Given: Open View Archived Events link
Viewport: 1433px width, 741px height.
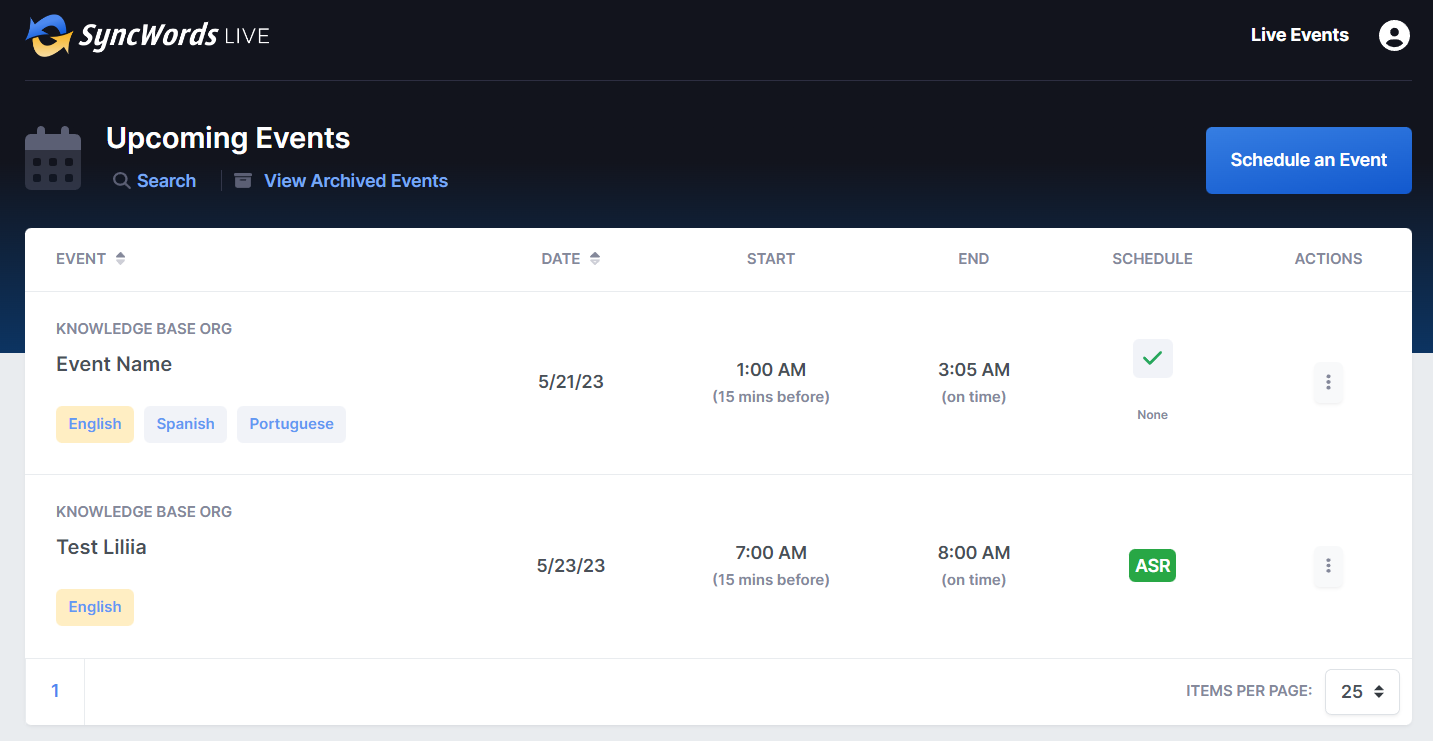Looking at the screenshot, I should coord(355,181).
